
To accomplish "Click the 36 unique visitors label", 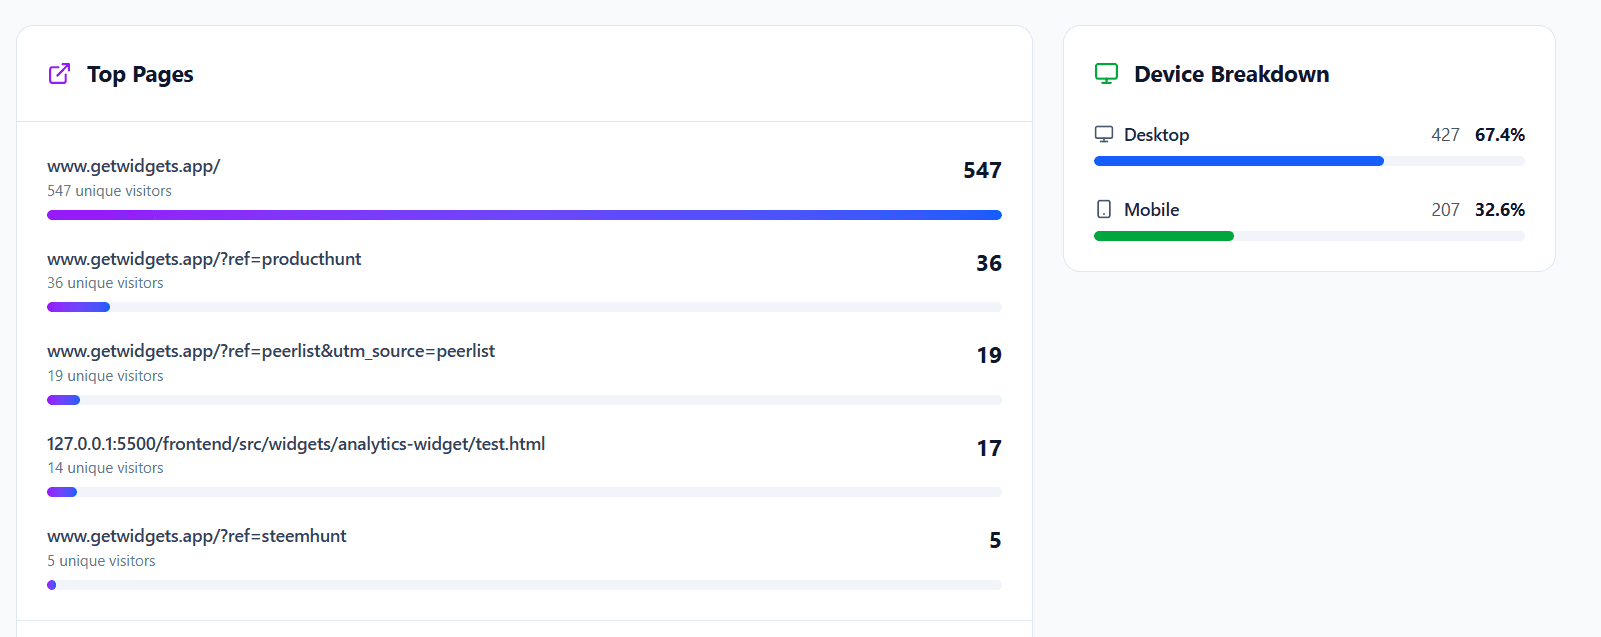I will tap(105, 283).
